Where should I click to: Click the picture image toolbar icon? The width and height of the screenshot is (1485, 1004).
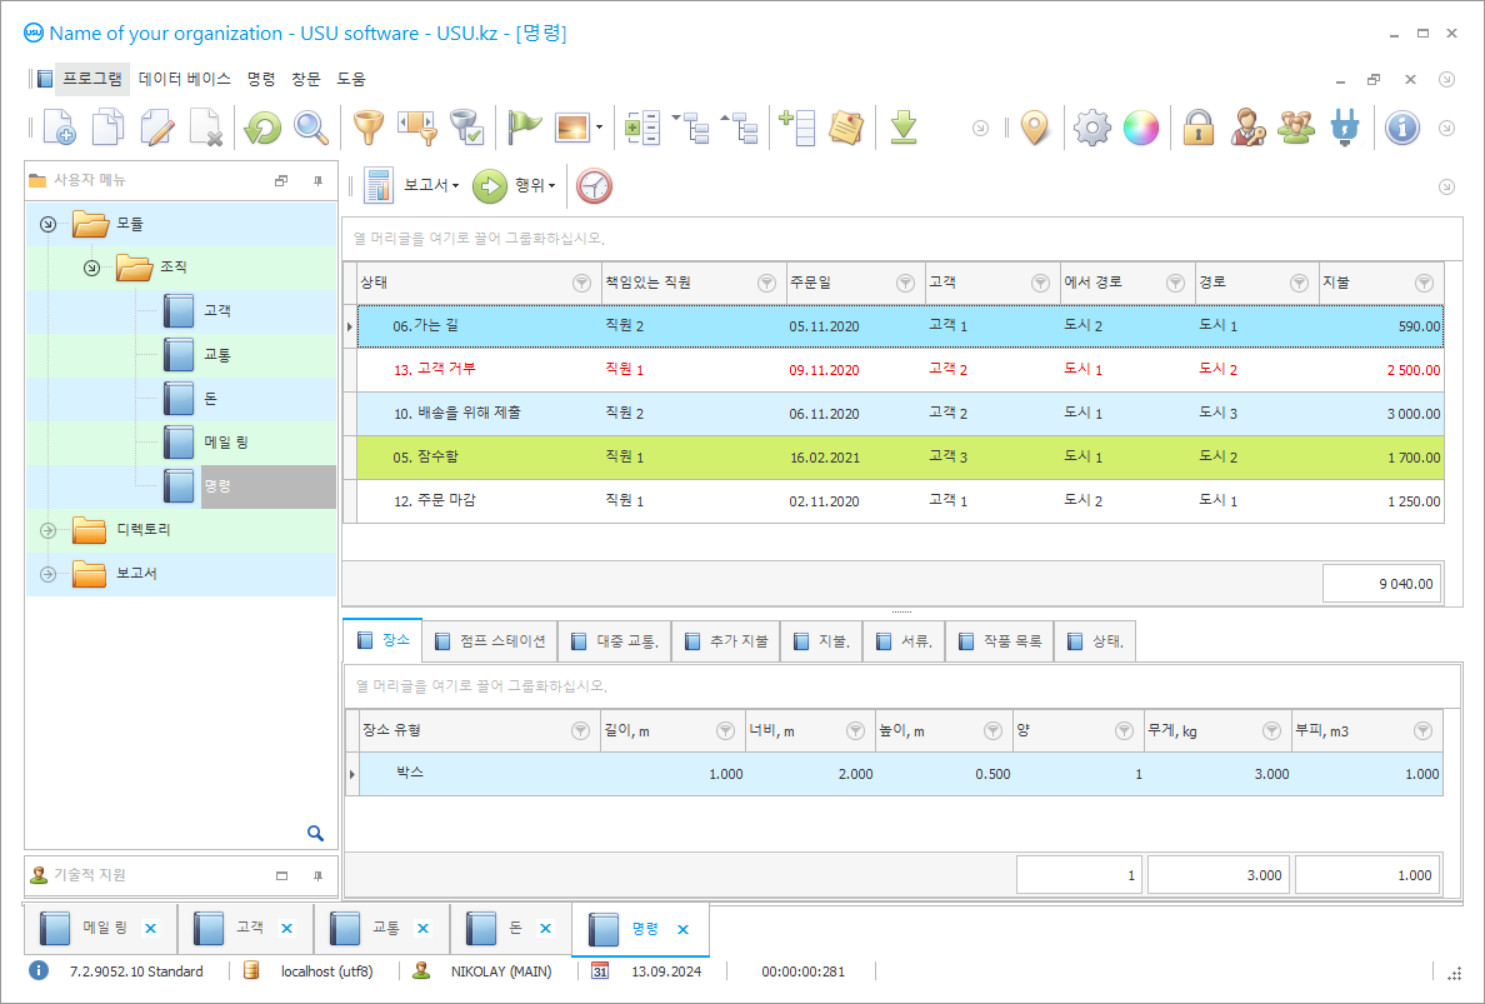[573, 128]
